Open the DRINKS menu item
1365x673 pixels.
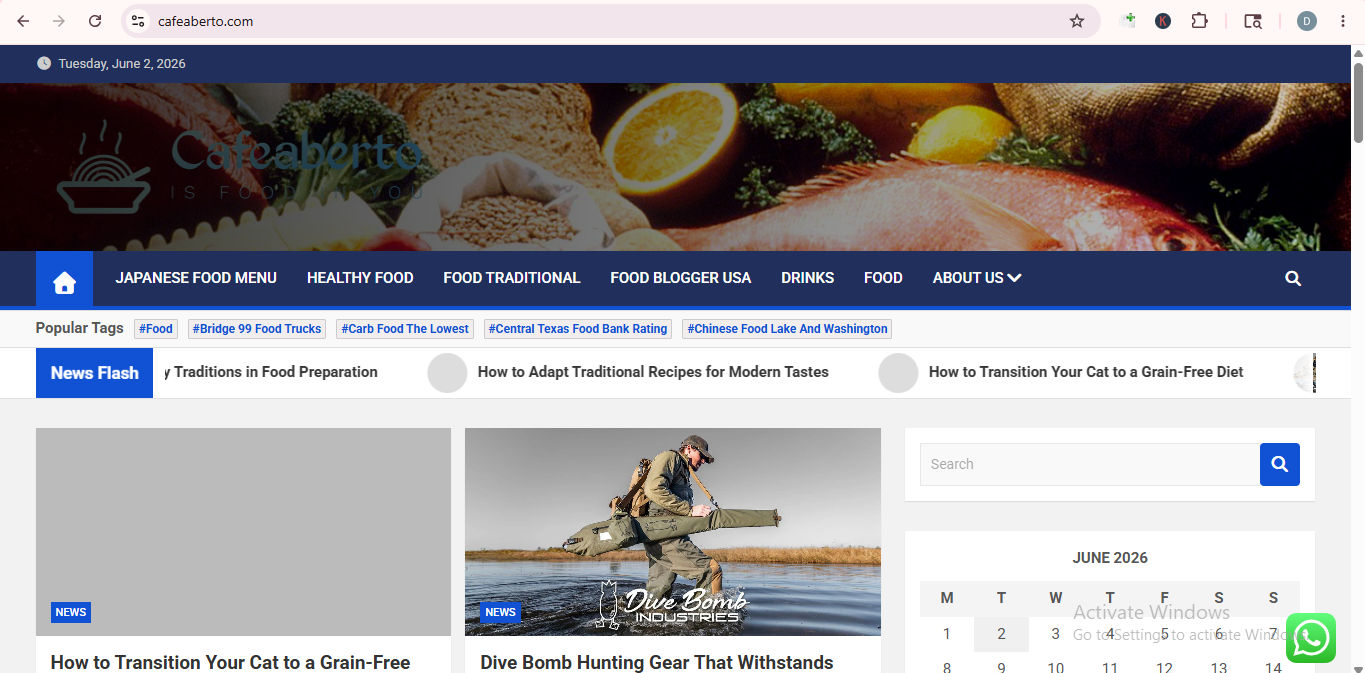[808, 278]
